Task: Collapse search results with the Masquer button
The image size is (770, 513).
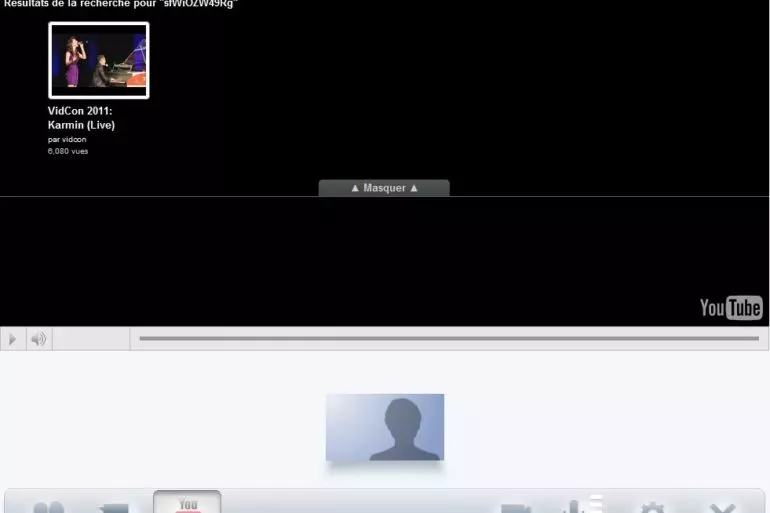Action: tap(384, 188)
